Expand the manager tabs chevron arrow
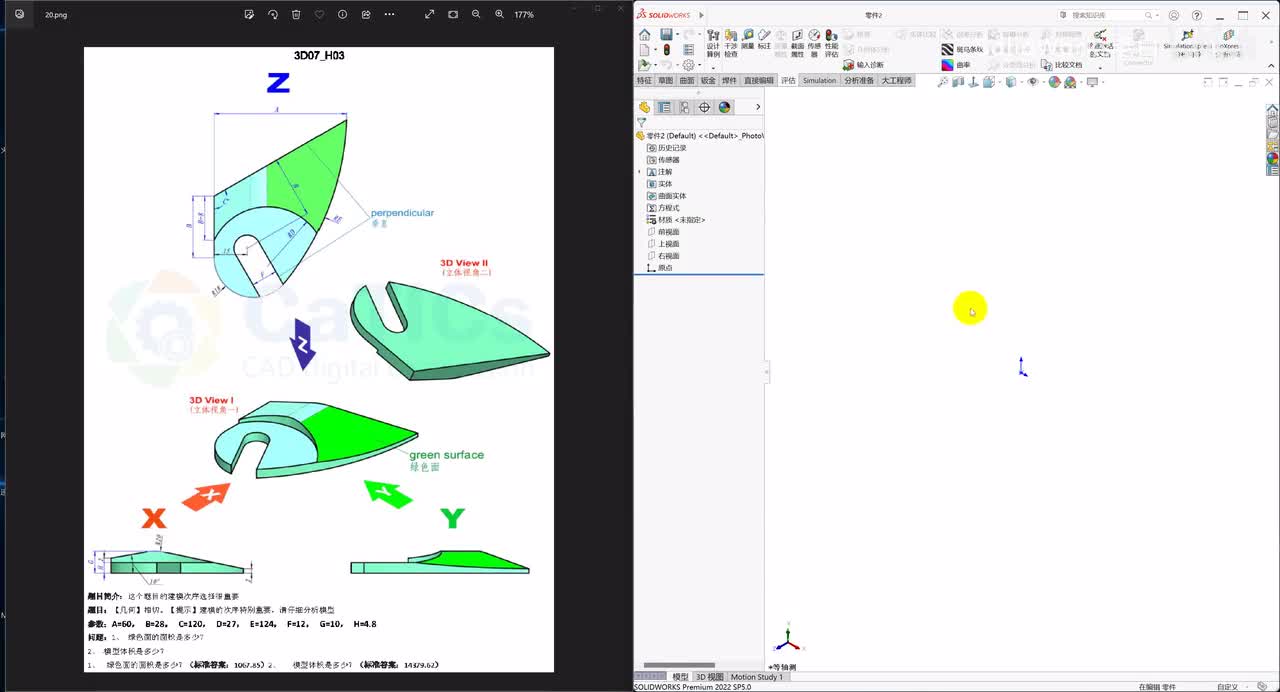The height and width of the screenshot is (692, 1280). point(758,107)
